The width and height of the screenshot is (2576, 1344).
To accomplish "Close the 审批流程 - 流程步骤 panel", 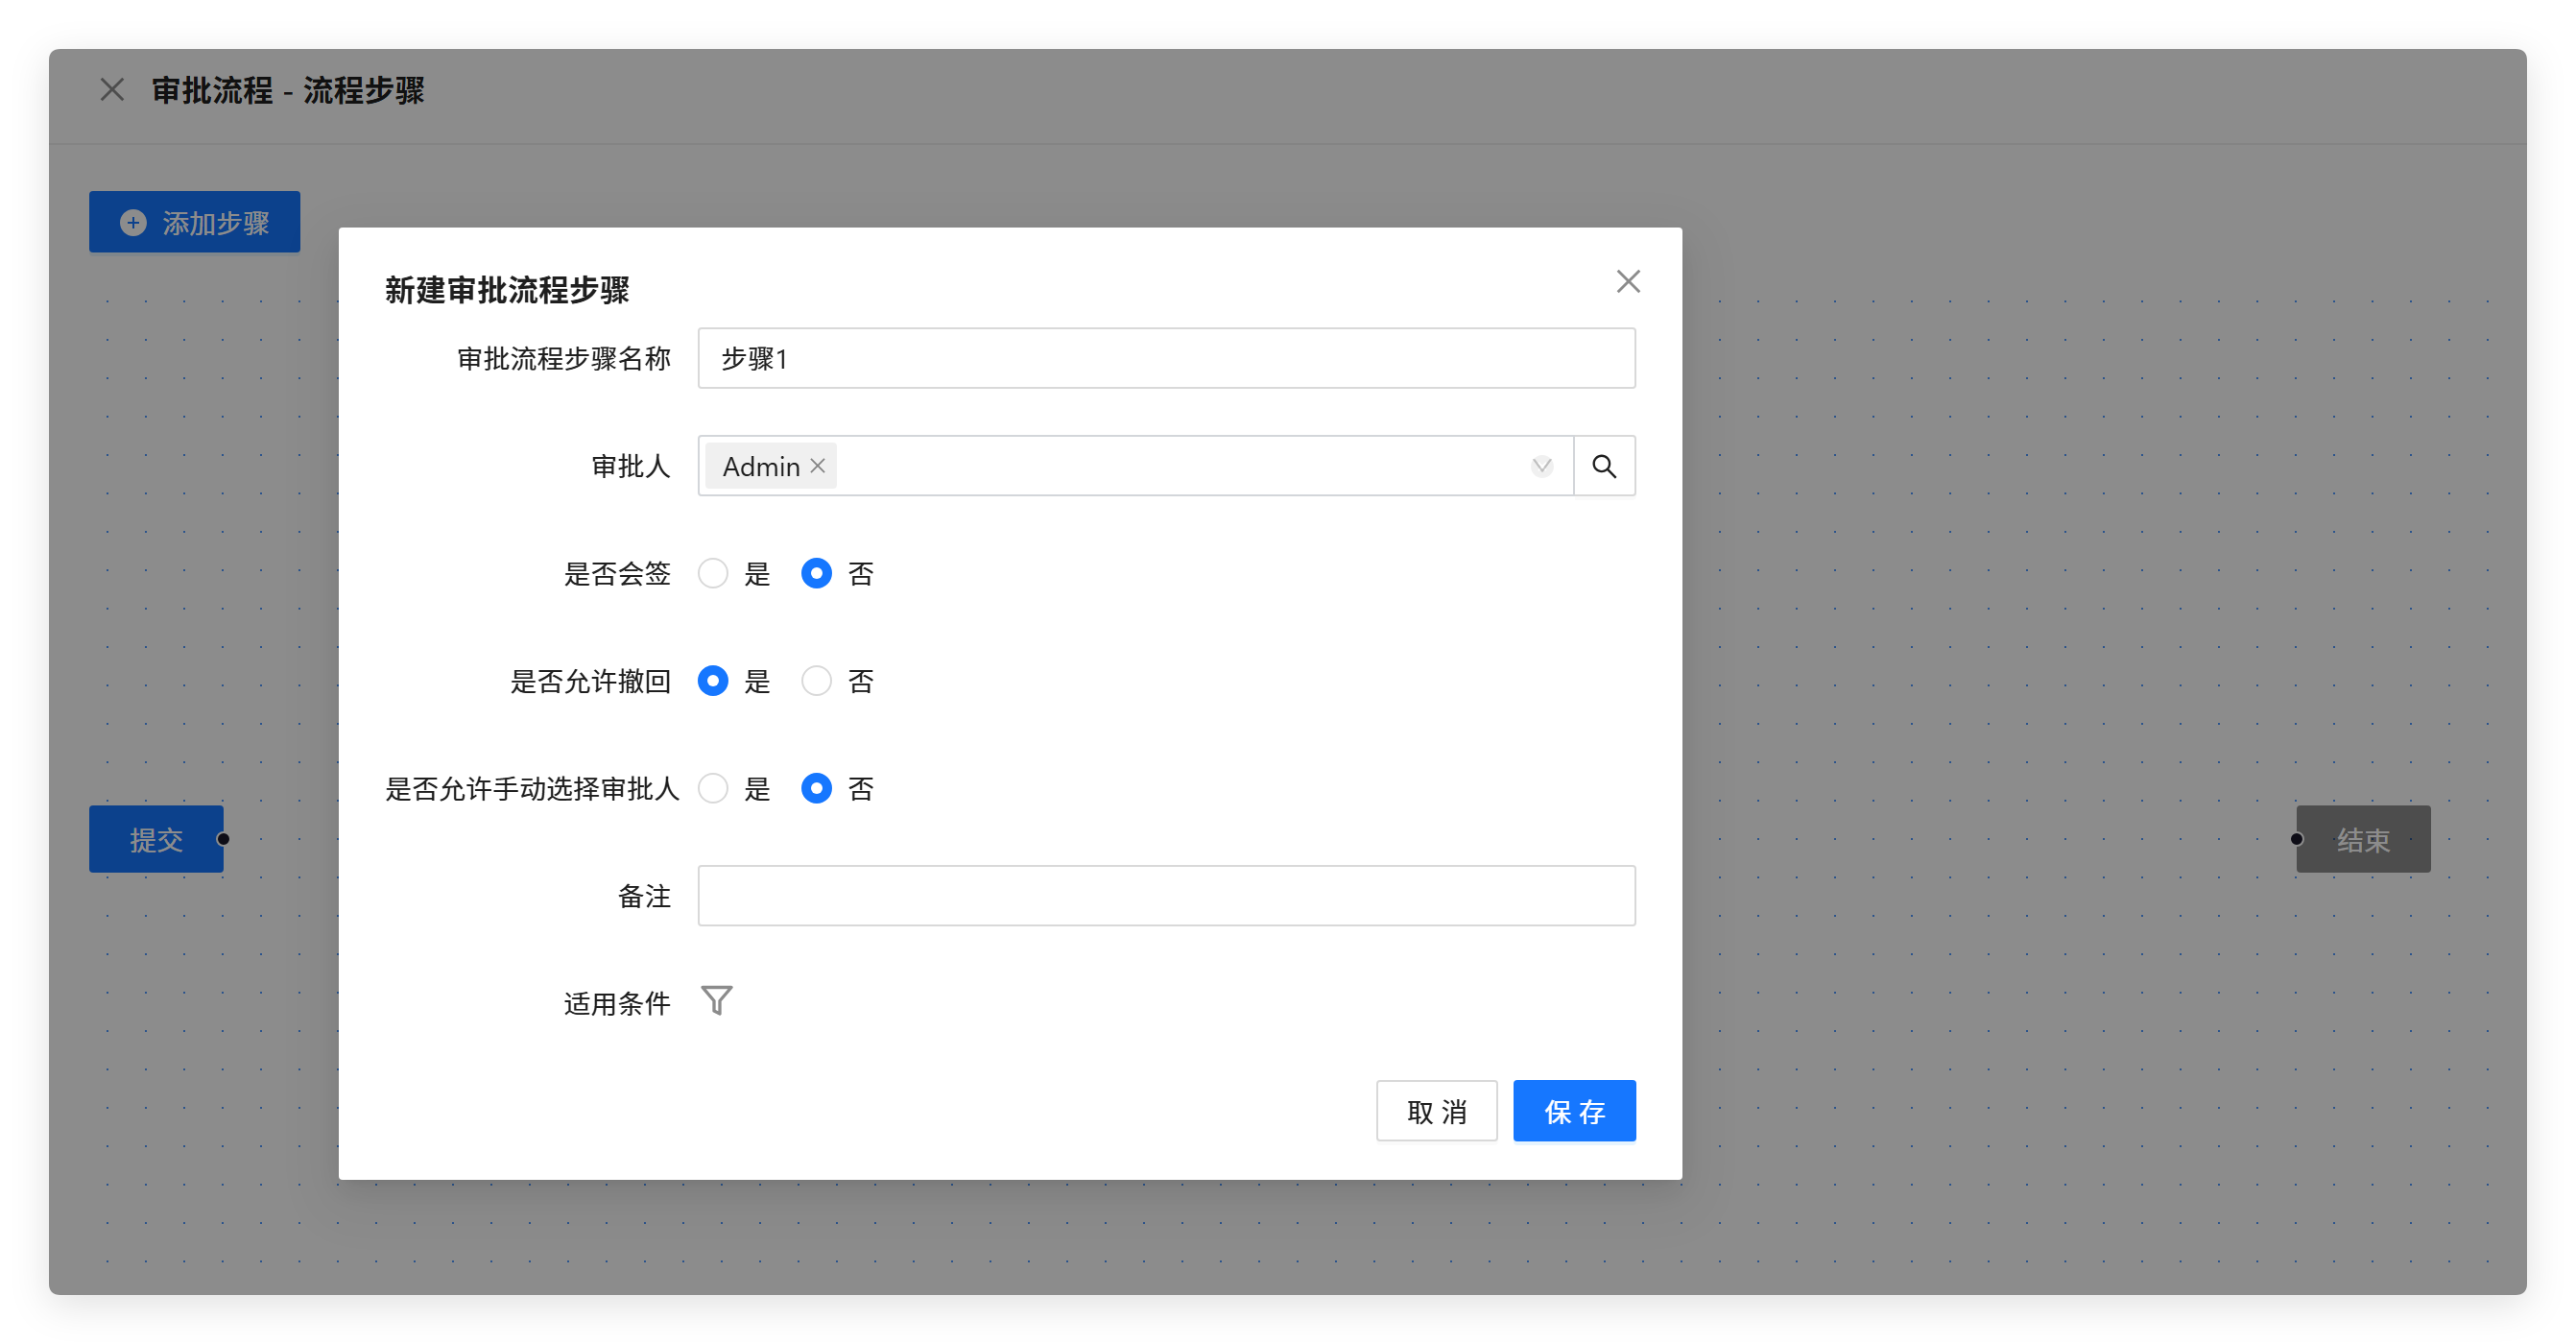I will [112, 90].
